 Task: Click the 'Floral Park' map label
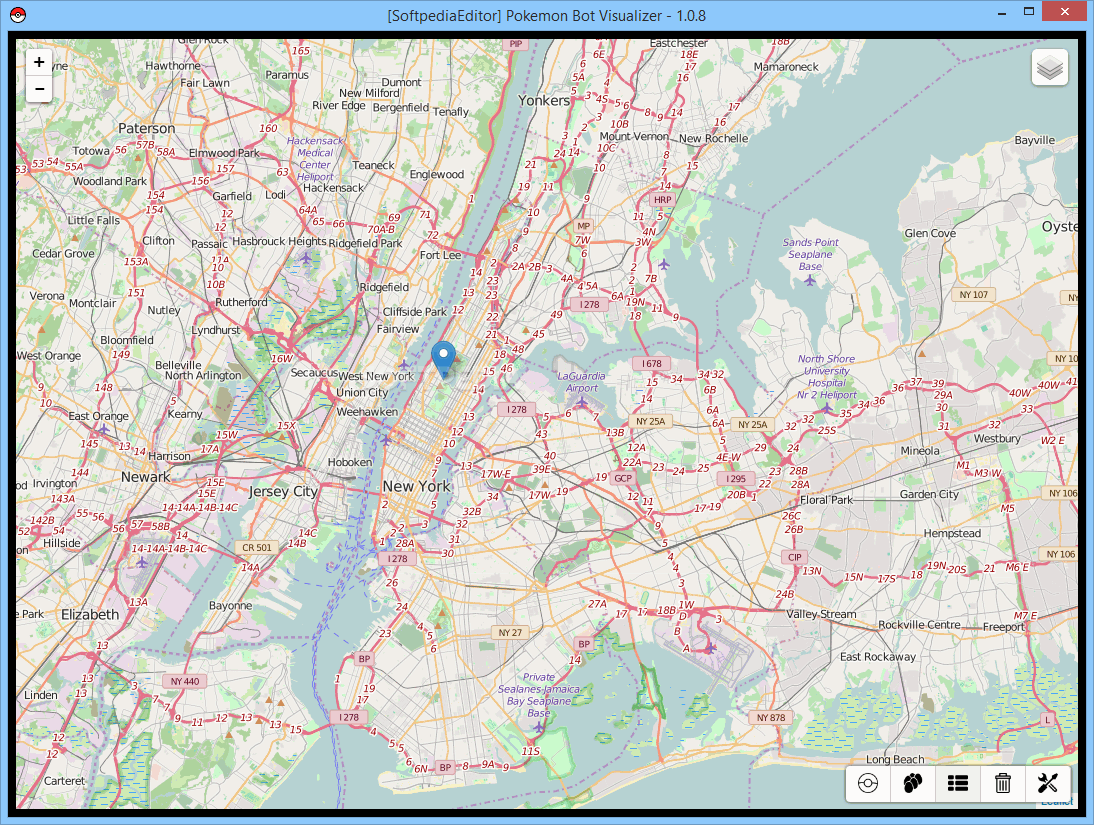pyautogui.click(x=826, y=500)
